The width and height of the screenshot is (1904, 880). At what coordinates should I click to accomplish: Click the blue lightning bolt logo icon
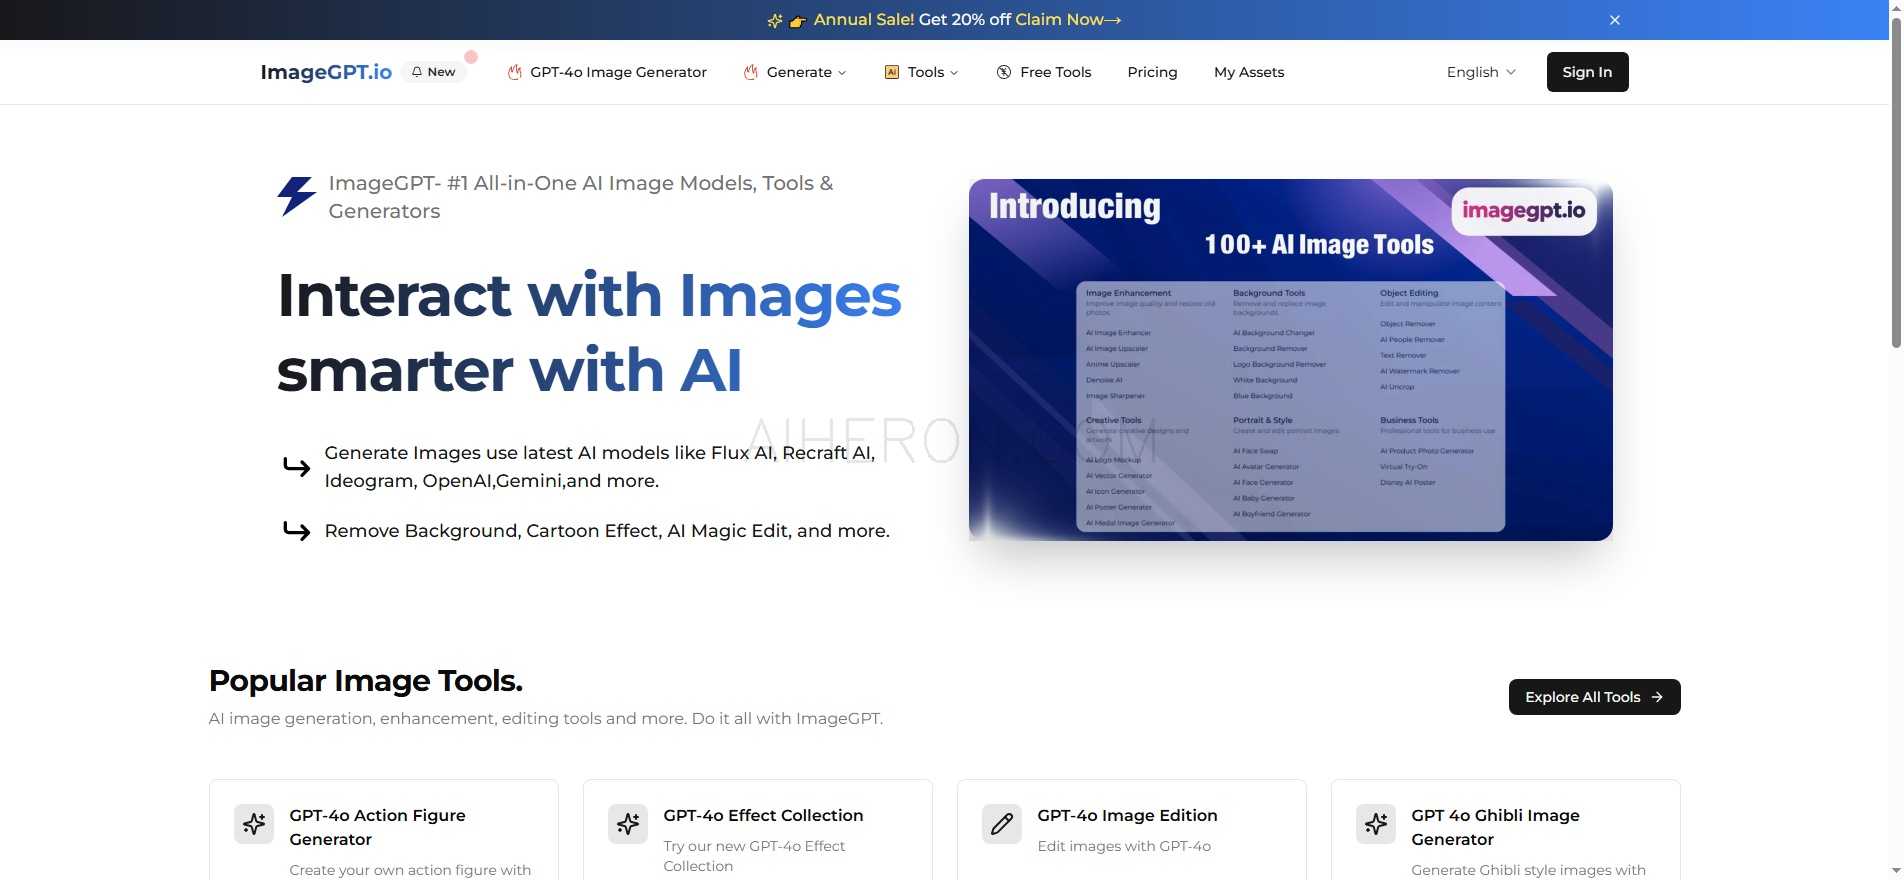297,196
